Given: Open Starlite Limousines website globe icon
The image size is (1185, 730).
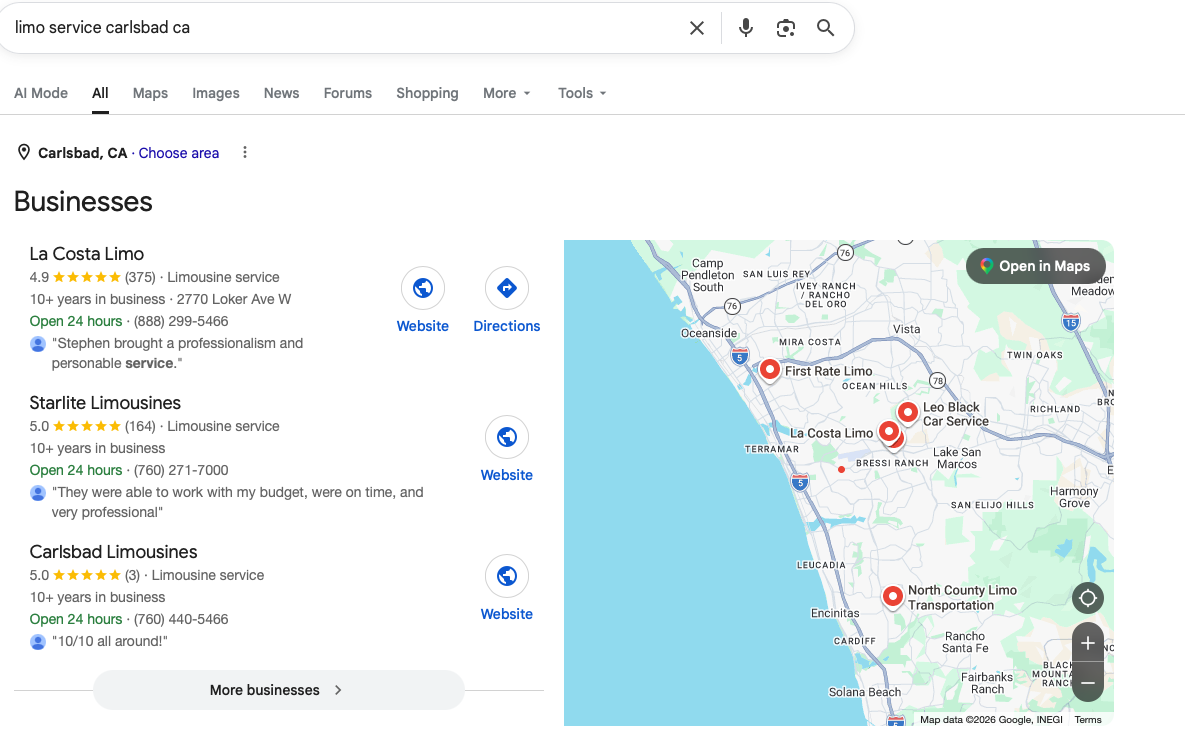Looking at the screenshot, I should pyautogui.click(x=506, y=437).
